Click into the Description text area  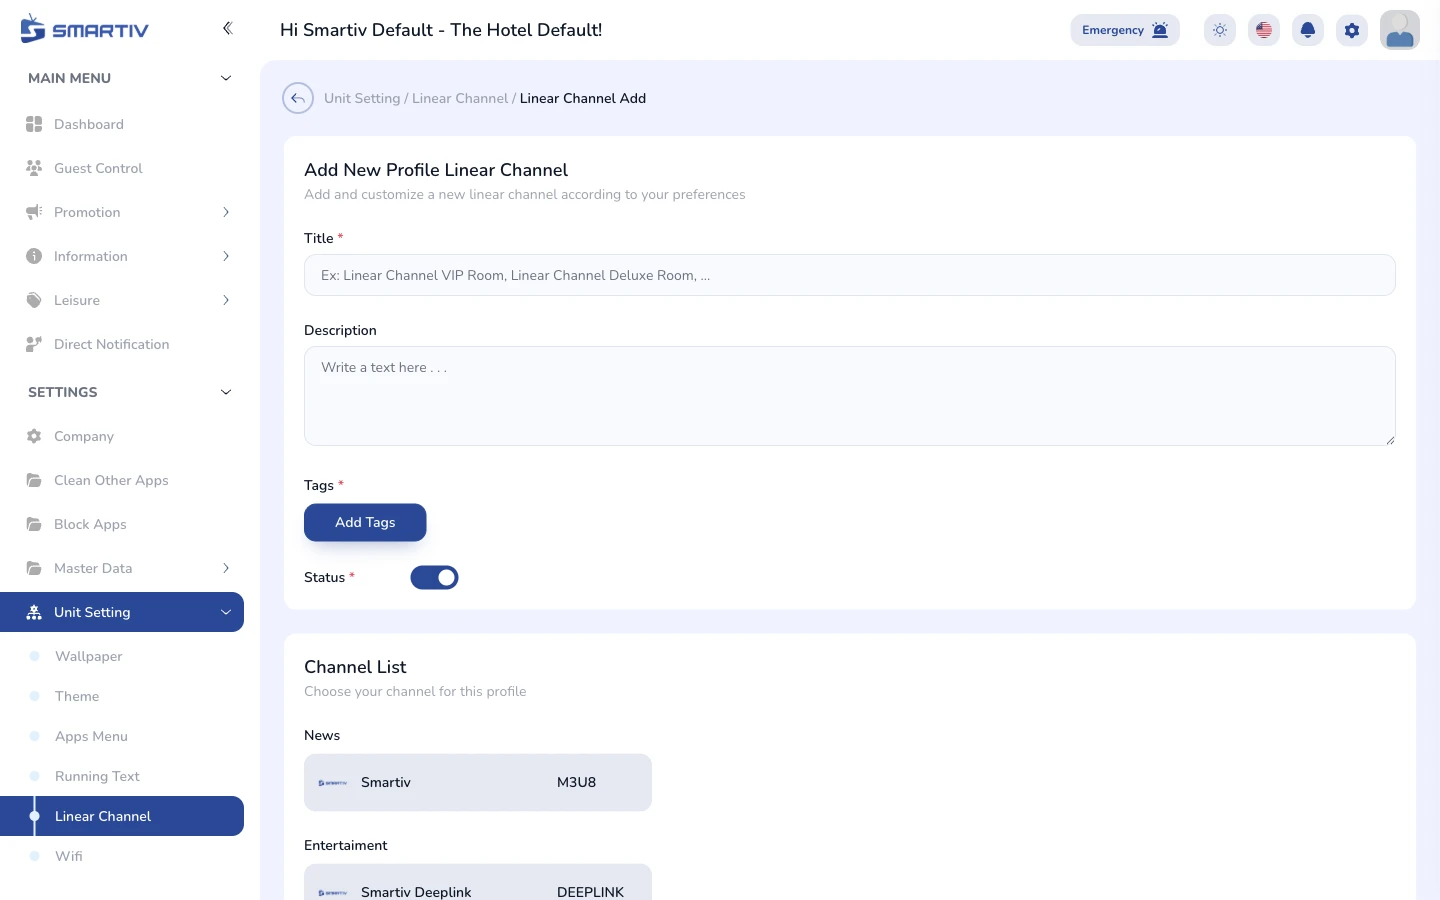(850, 396)
